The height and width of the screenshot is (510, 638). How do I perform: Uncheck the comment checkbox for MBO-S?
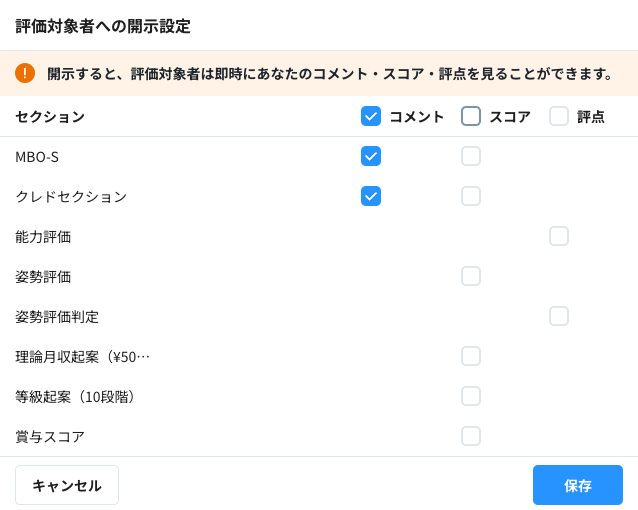pos(371,156)
